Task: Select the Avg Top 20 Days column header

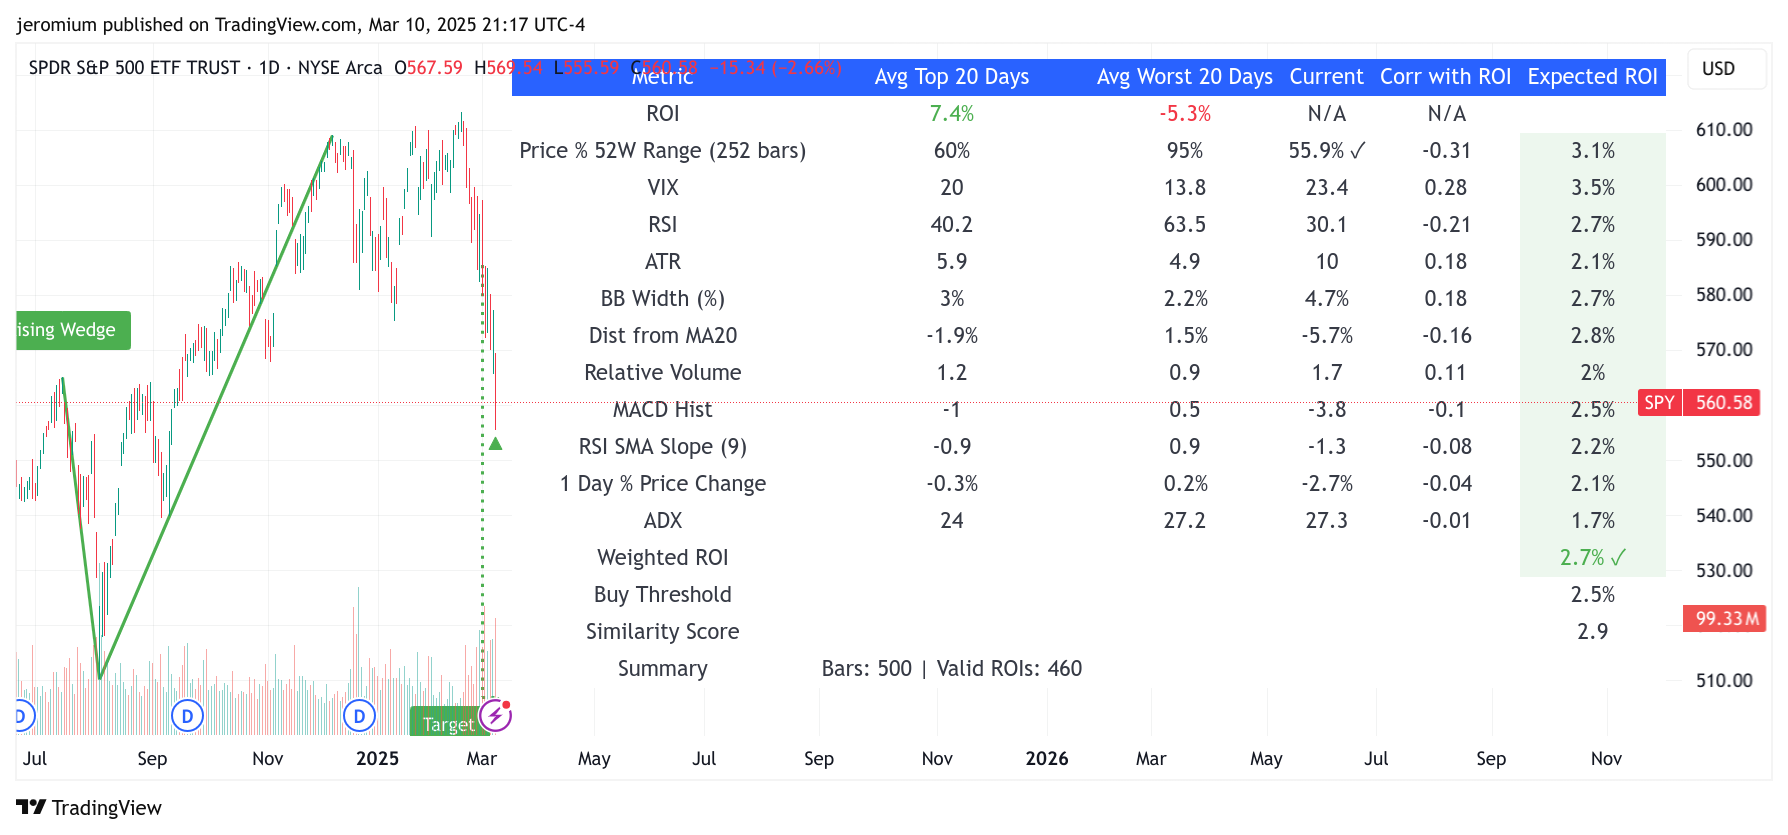Action: 952,77
